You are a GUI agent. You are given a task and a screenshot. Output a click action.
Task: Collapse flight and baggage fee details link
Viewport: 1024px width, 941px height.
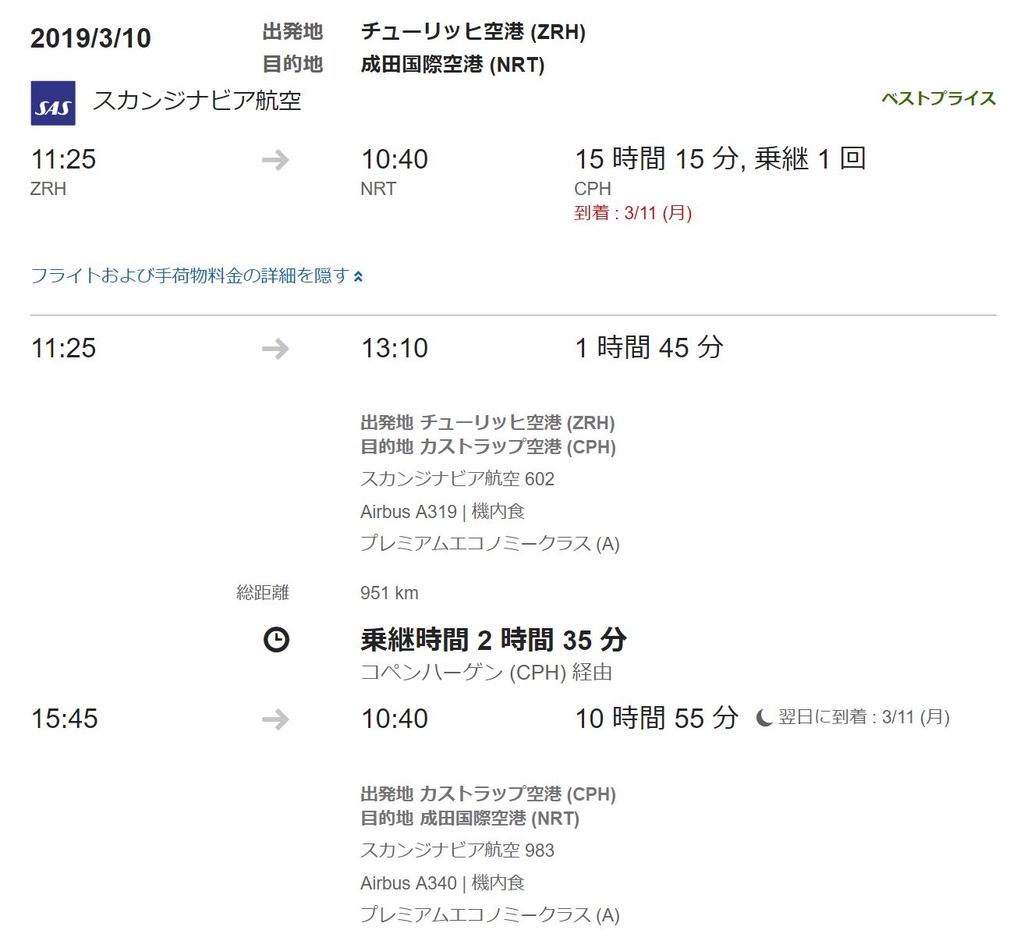(x=197, y=276)
